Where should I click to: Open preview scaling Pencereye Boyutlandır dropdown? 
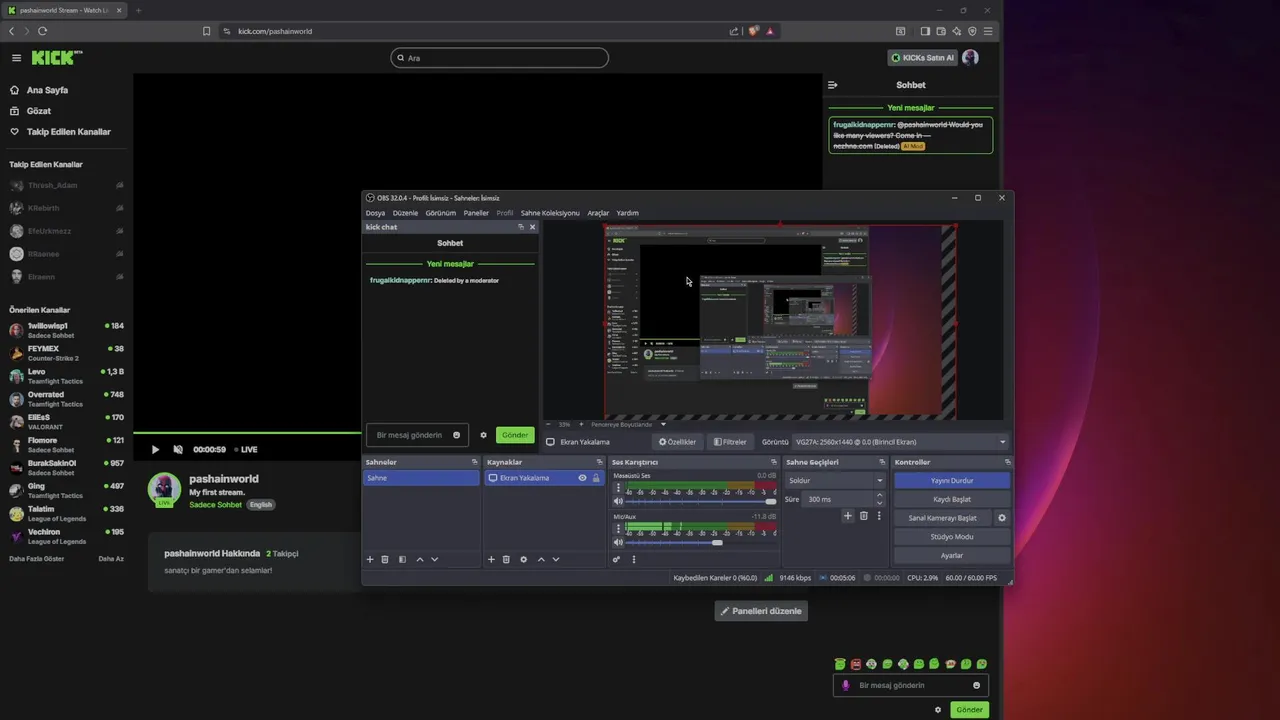point(628,424)
